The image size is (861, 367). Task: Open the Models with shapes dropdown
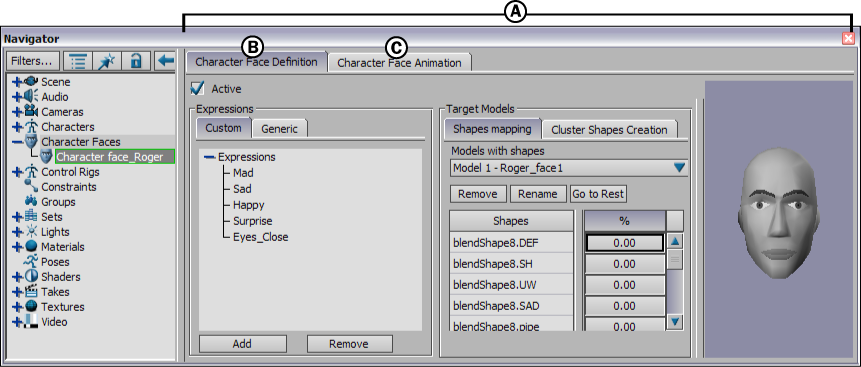(x=569, y=168)
